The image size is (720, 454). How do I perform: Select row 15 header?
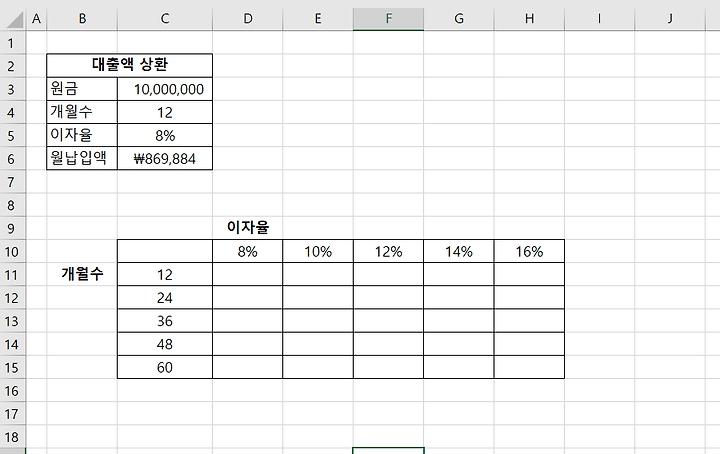(x=13, y=367)
